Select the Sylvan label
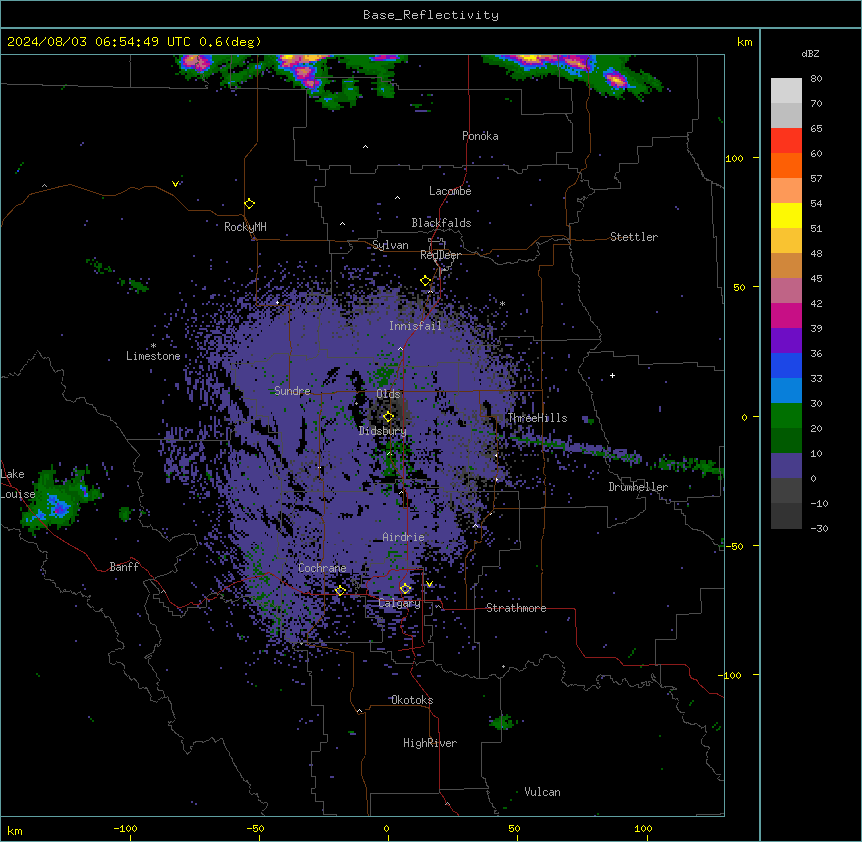This screenshot has width=862, height=842. tap(390, 245)
